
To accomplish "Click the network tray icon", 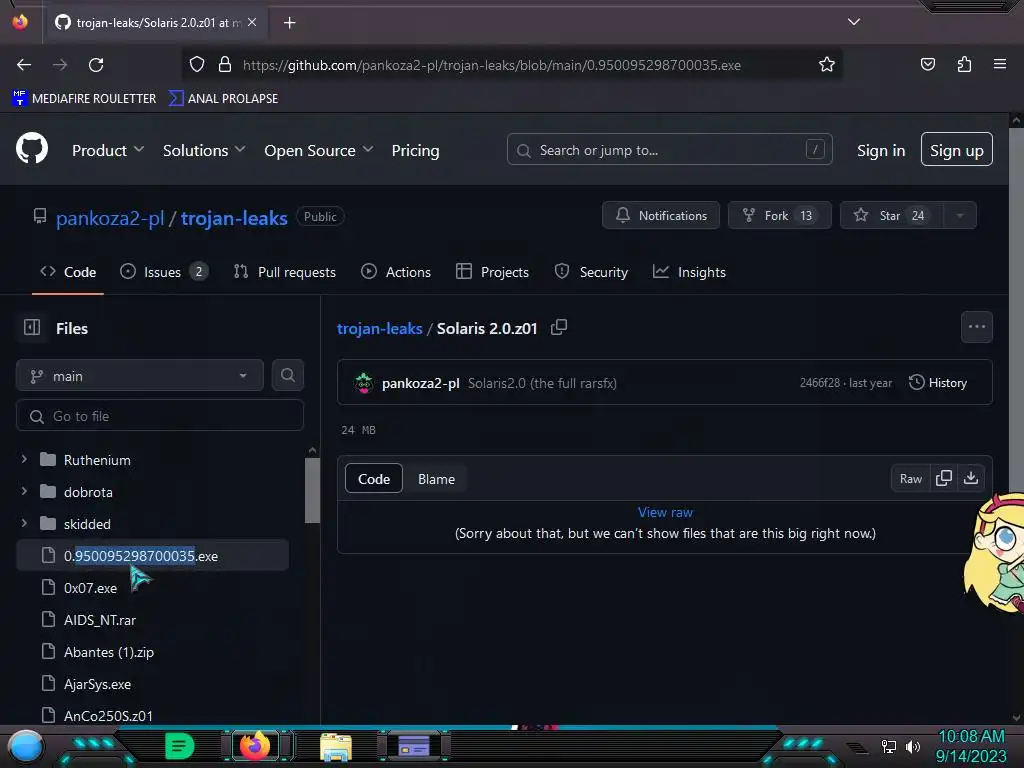I will 888,746.
